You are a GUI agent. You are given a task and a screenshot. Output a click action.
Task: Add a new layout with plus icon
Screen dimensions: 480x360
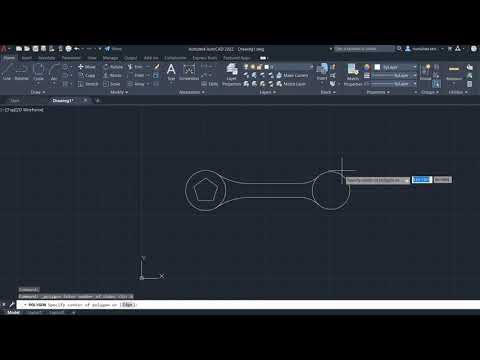click(74, 313)
